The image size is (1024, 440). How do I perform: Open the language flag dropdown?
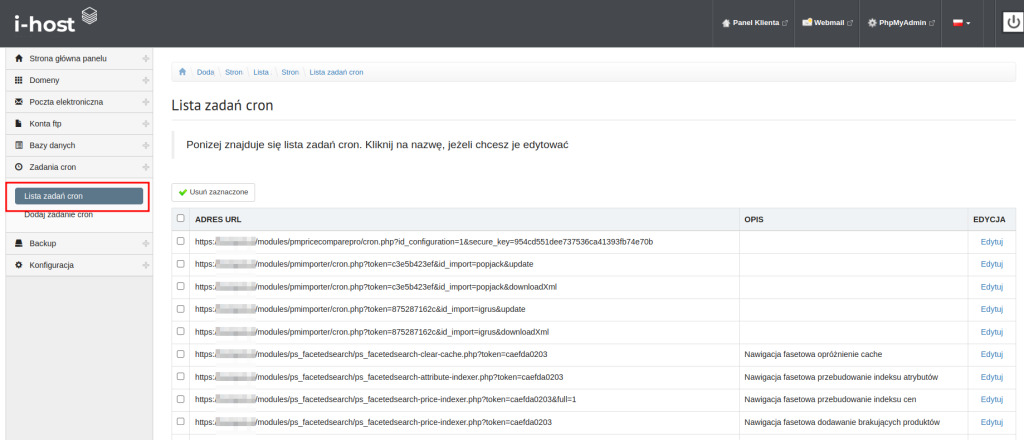961,23
